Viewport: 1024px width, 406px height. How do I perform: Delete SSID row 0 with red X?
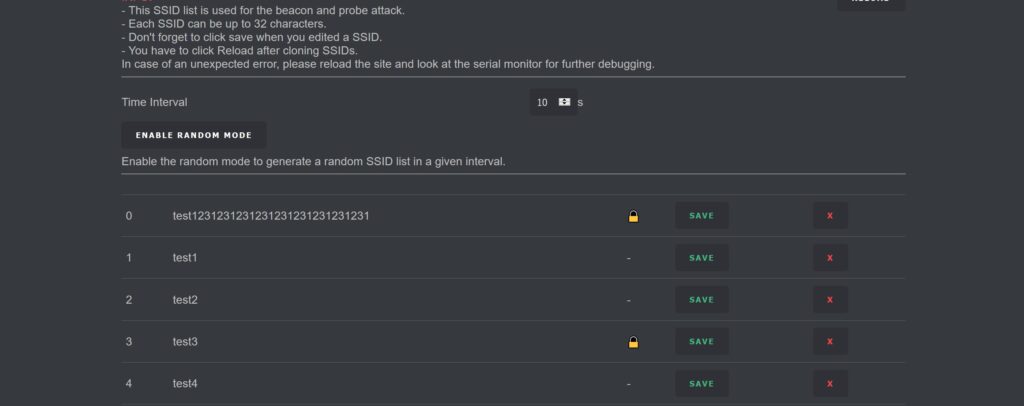830,216
